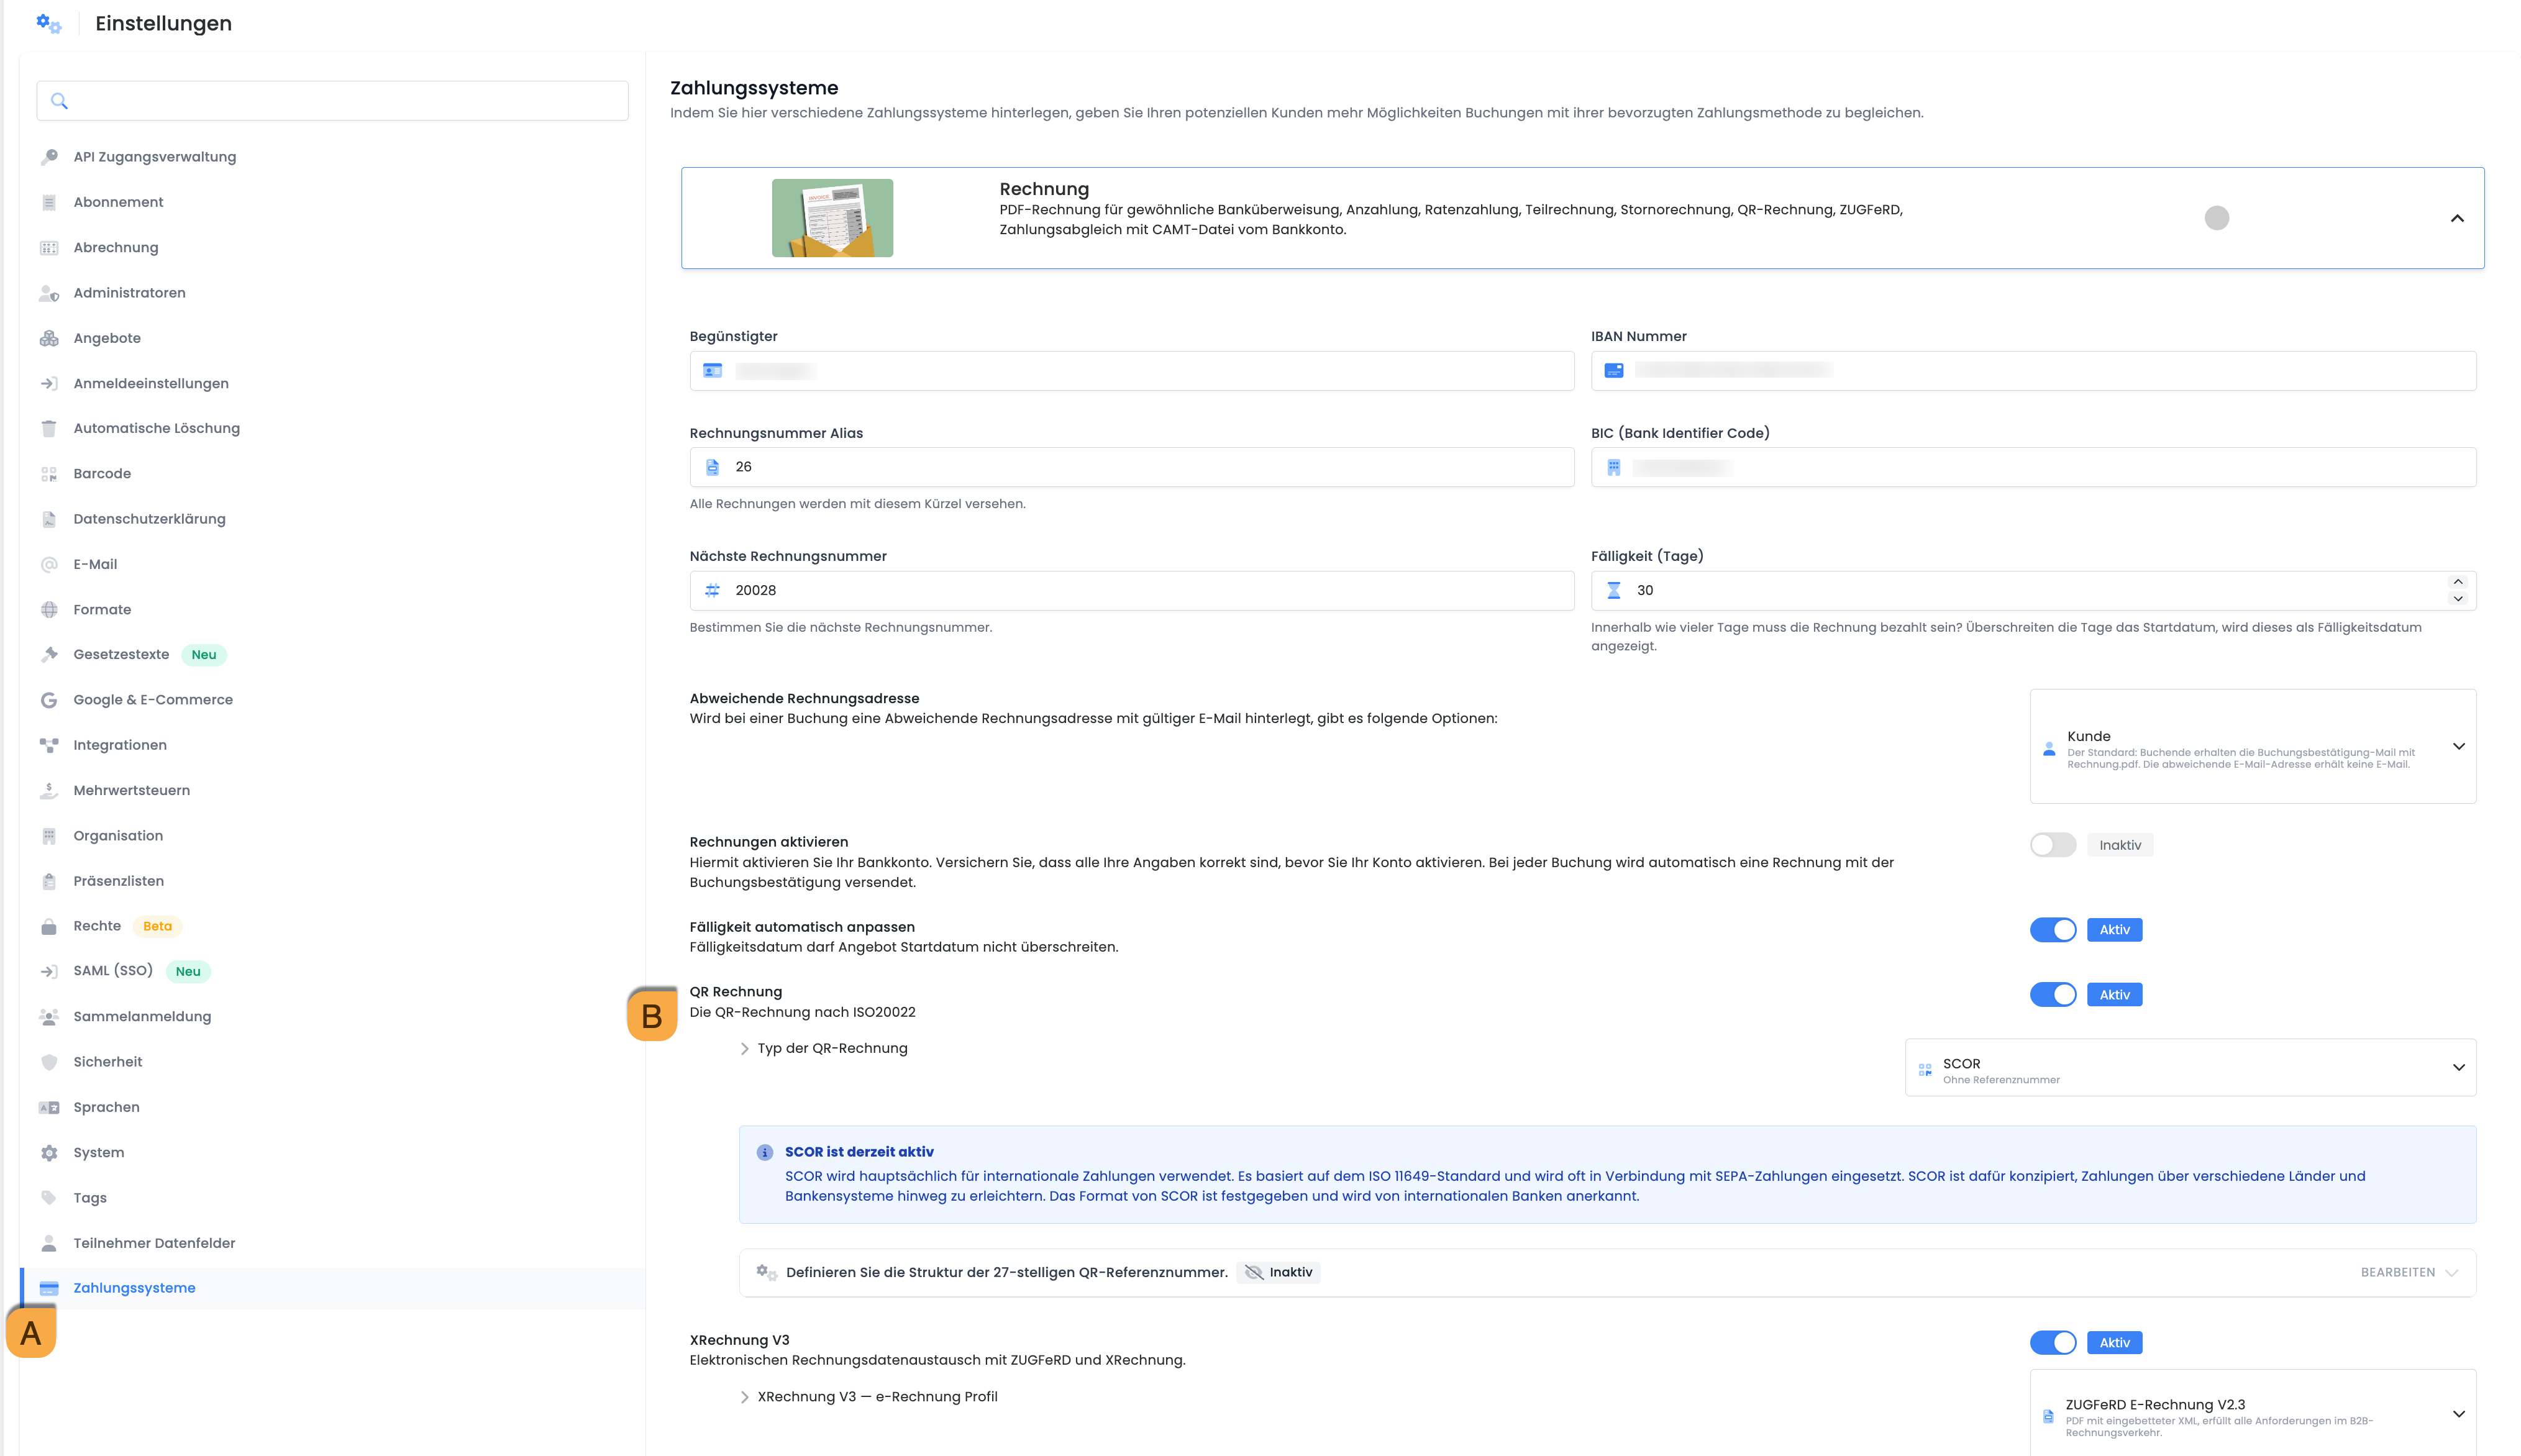Click the System gear icon
Viewport: 2521px width, 1456px height.
(49, 1153)
